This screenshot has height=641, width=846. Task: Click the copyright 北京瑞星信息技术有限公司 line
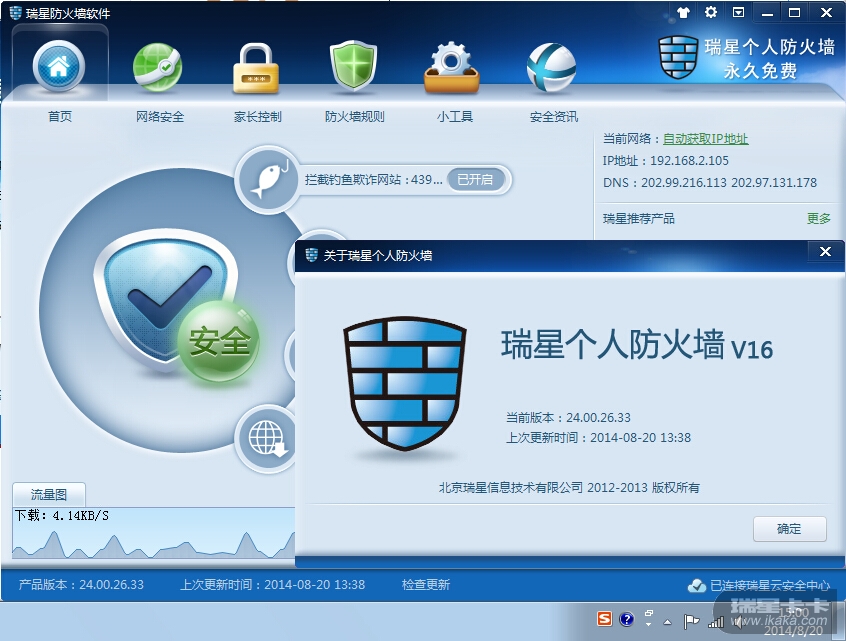pyautogui.click(x=569, y=488)
